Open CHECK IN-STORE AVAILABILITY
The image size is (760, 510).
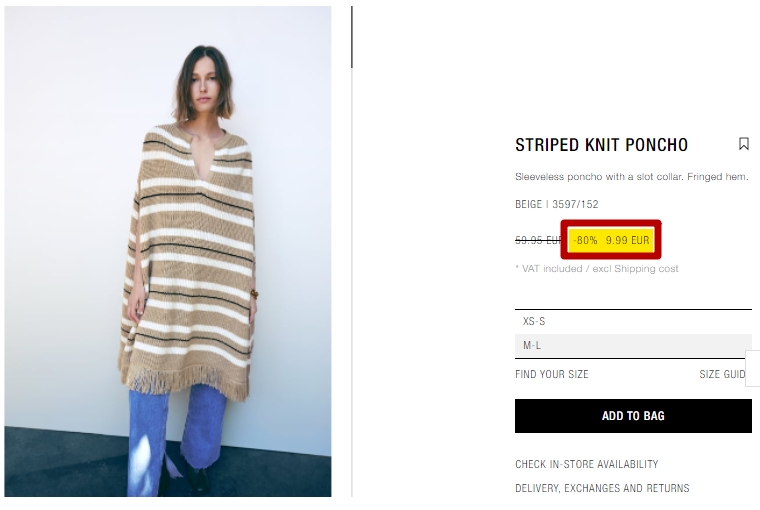586,464
